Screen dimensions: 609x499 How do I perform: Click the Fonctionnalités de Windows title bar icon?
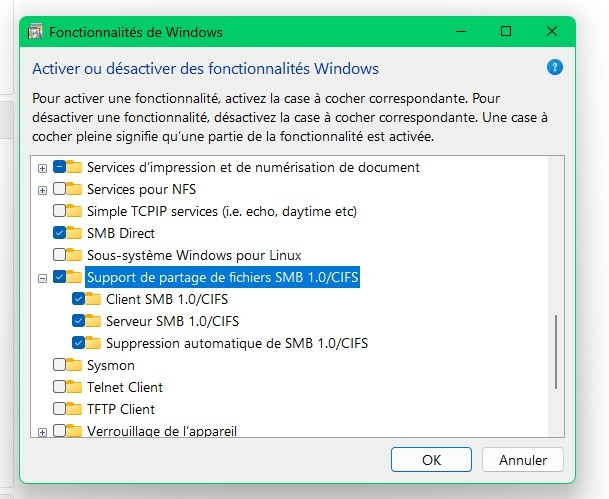pos(35,31)
